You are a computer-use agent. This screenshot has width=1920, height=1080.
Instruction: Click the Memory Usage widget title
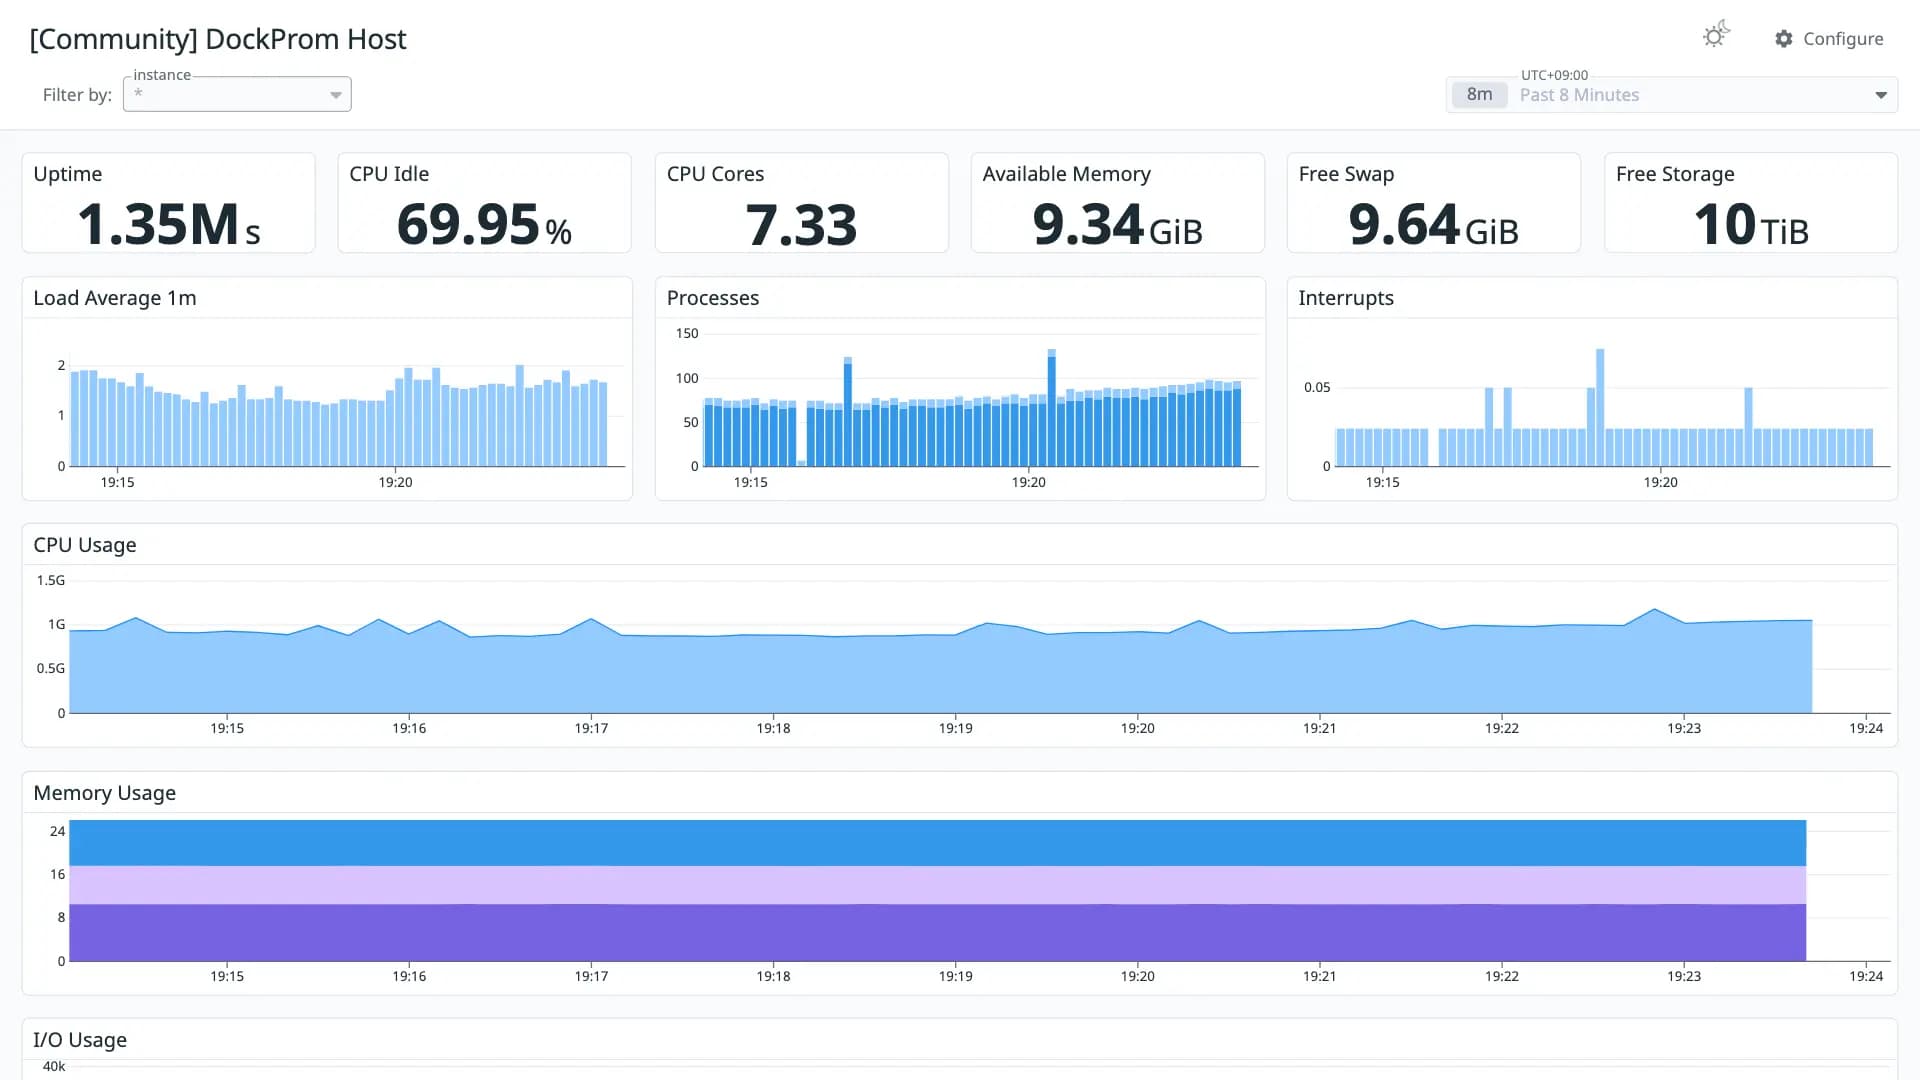[105, 793]
